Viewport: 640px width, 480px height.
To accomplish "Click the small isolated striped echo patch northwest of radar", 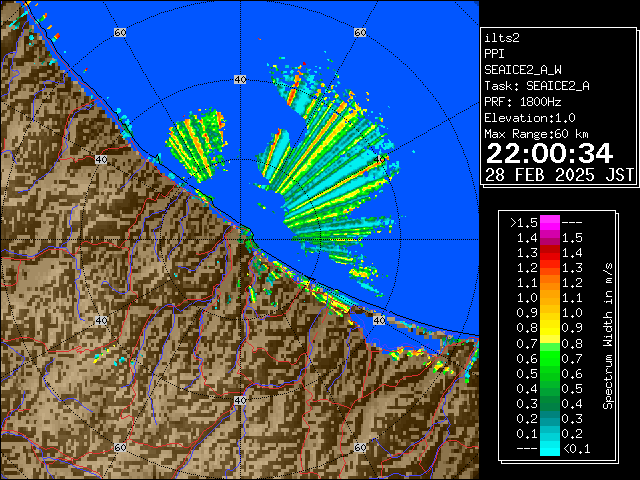I will click(x=196, y=144).
